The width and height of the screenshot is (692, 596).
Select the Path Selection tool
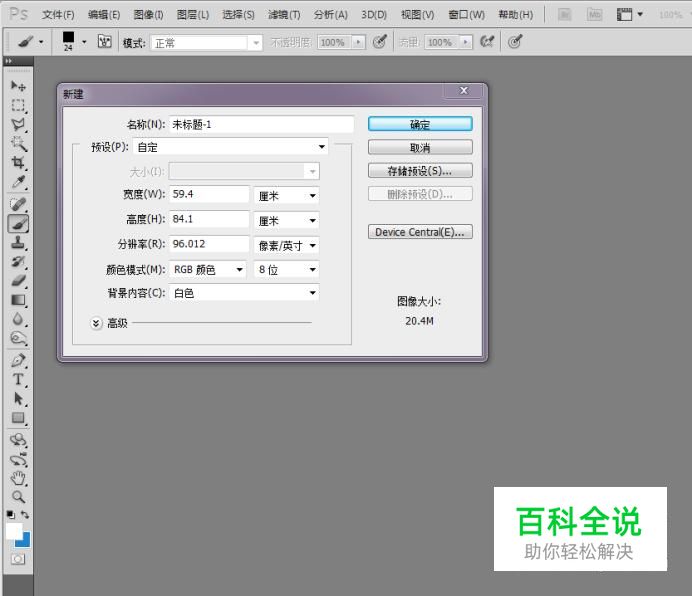pos(18,399)
